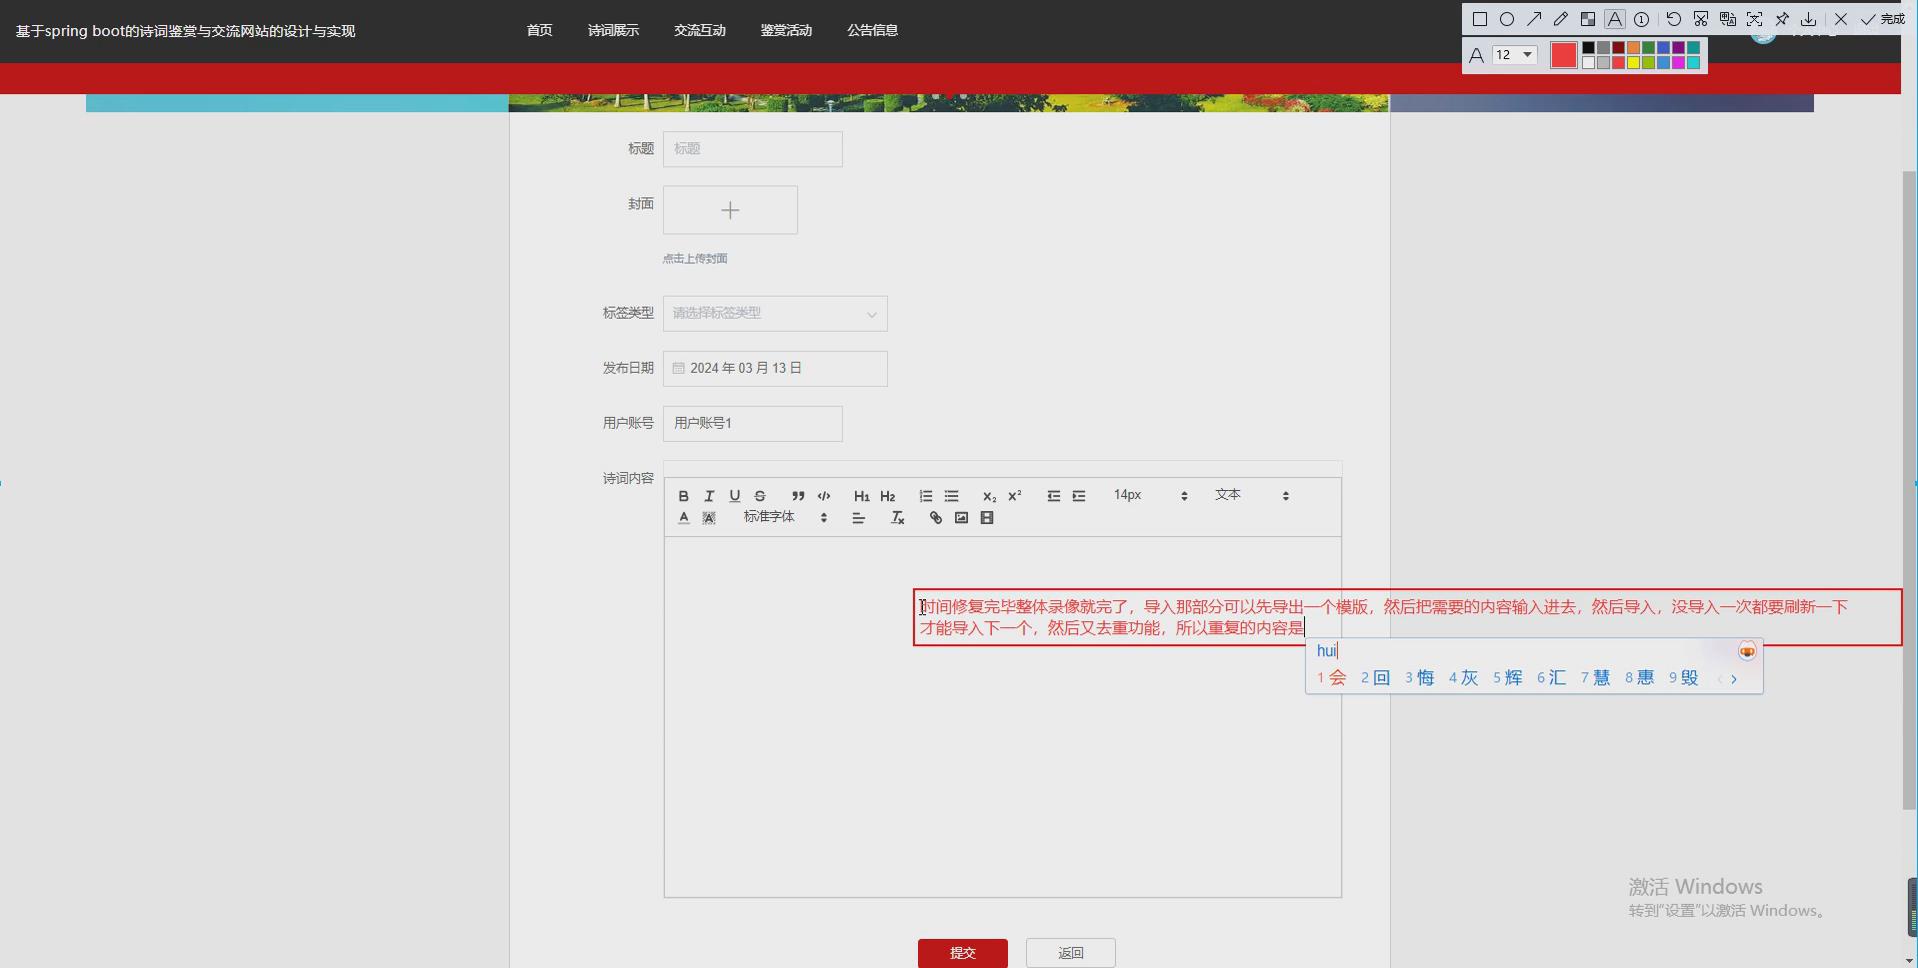The width and height of the screenshot is (1918, 968).
Task: Expand the 标签类型 tag type dropdown
Action: (x=775, y=313)
